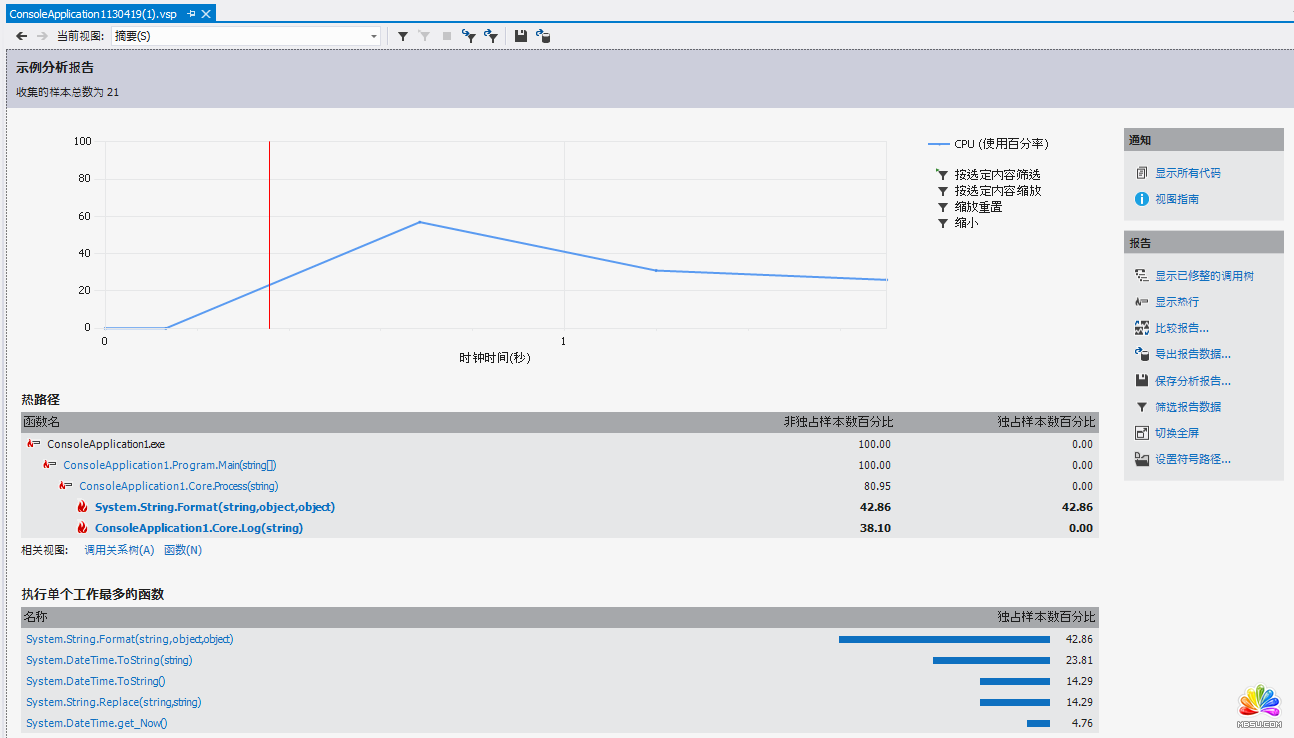Click the 比较报告 compare icon

pos(1142,328)
